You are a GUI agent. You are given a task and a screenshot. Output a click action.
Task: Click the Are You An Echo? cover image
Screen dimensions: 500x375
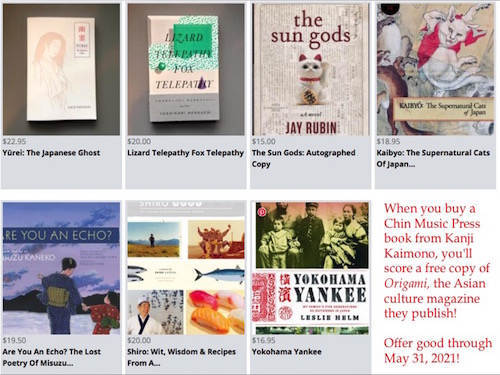click(x=61, y=268)
